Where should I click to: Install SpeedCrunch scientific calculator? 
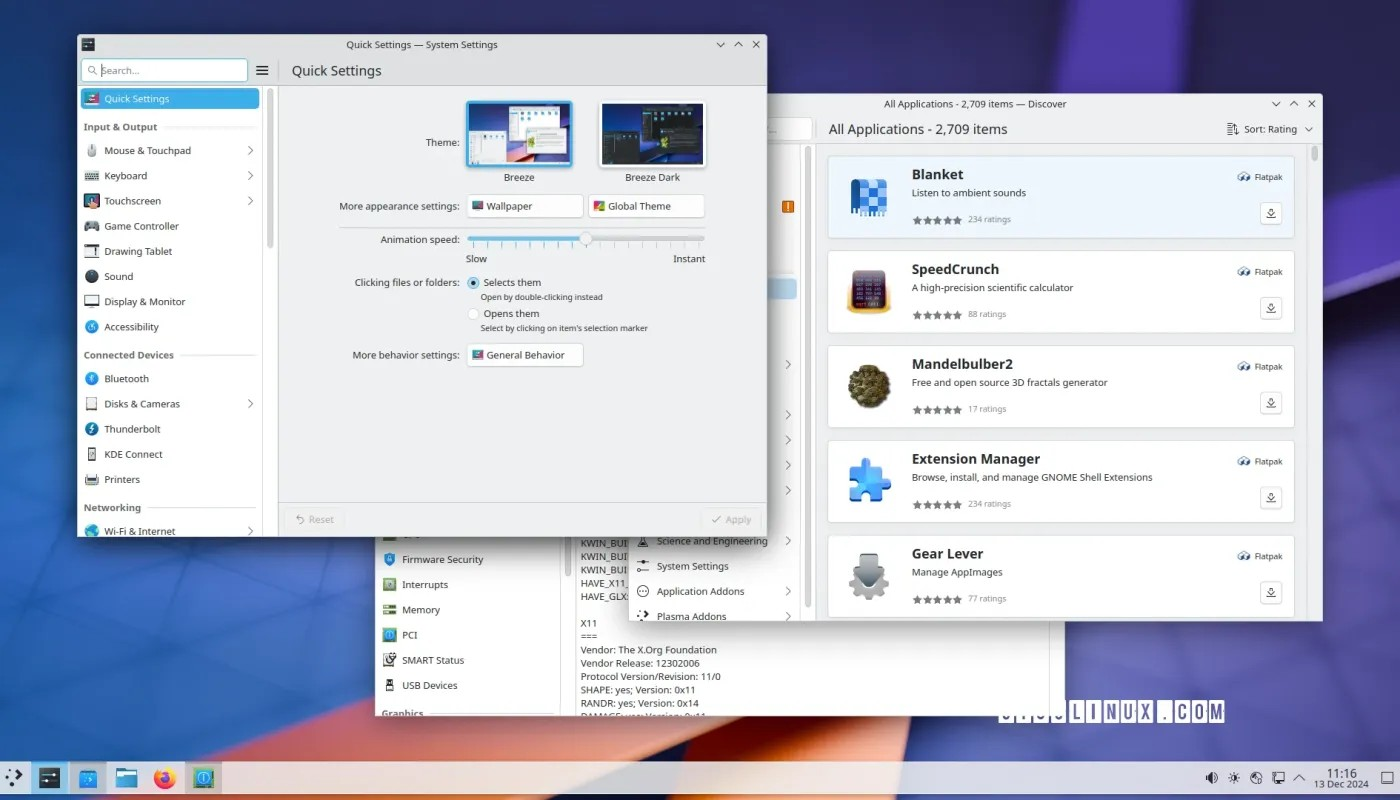pyautogui.click(x=1270, y=308)
